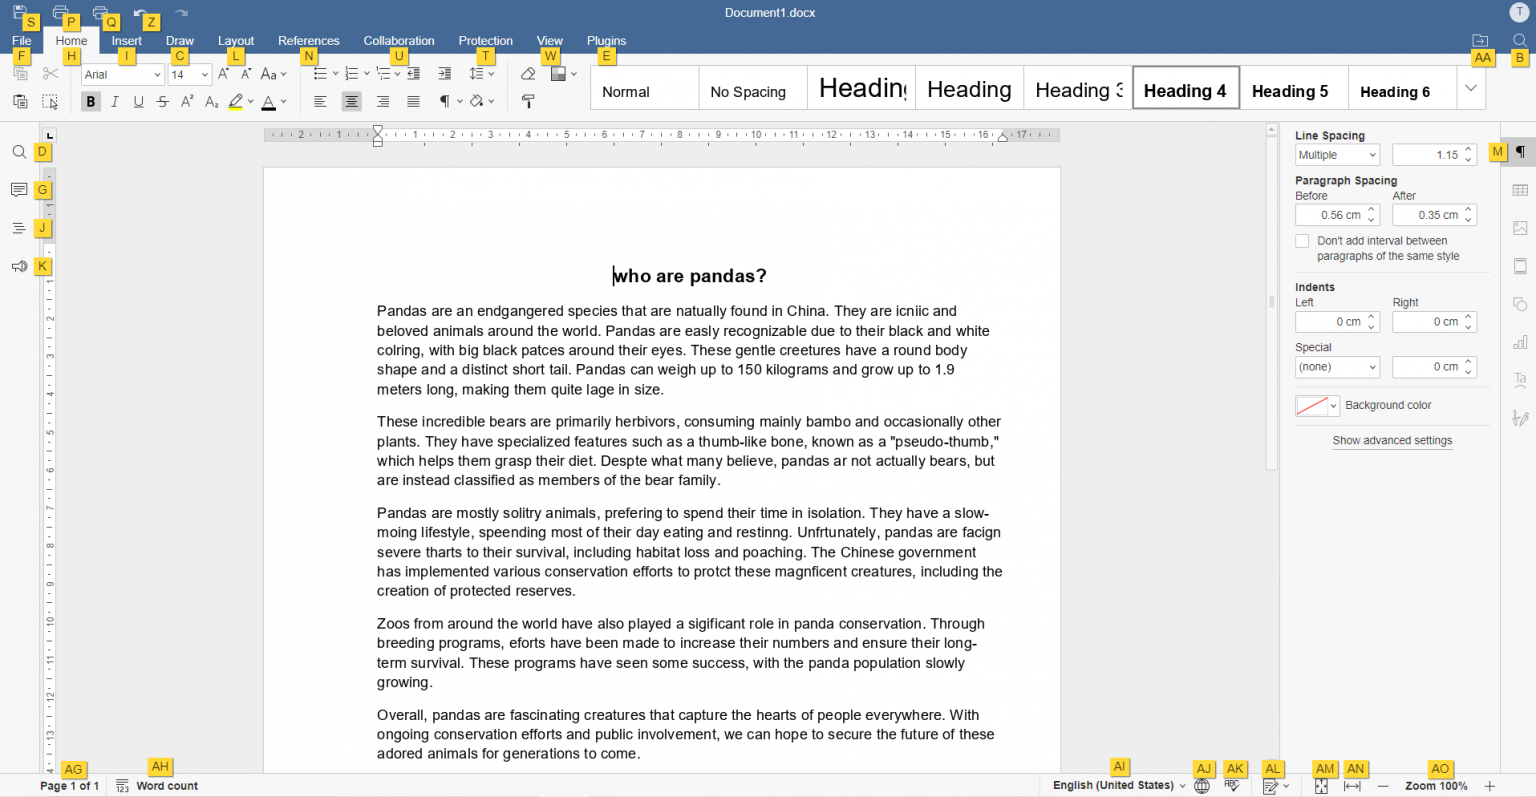Image resolution: width=1536 pixels, height=797 pixels.
Task: Toggle bold formatting off
Action: click(x=90, y=101)
